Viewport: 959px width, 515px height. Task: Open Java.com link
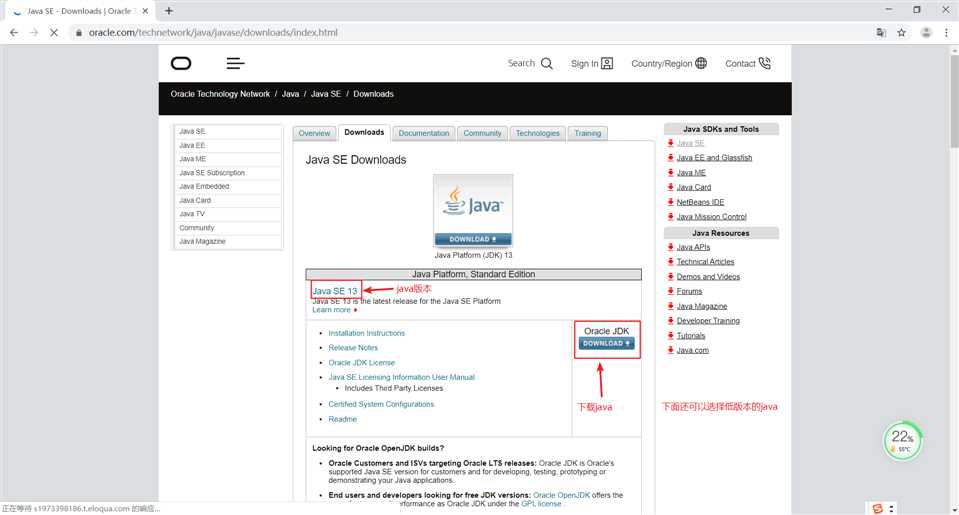[x=692, y=350]
